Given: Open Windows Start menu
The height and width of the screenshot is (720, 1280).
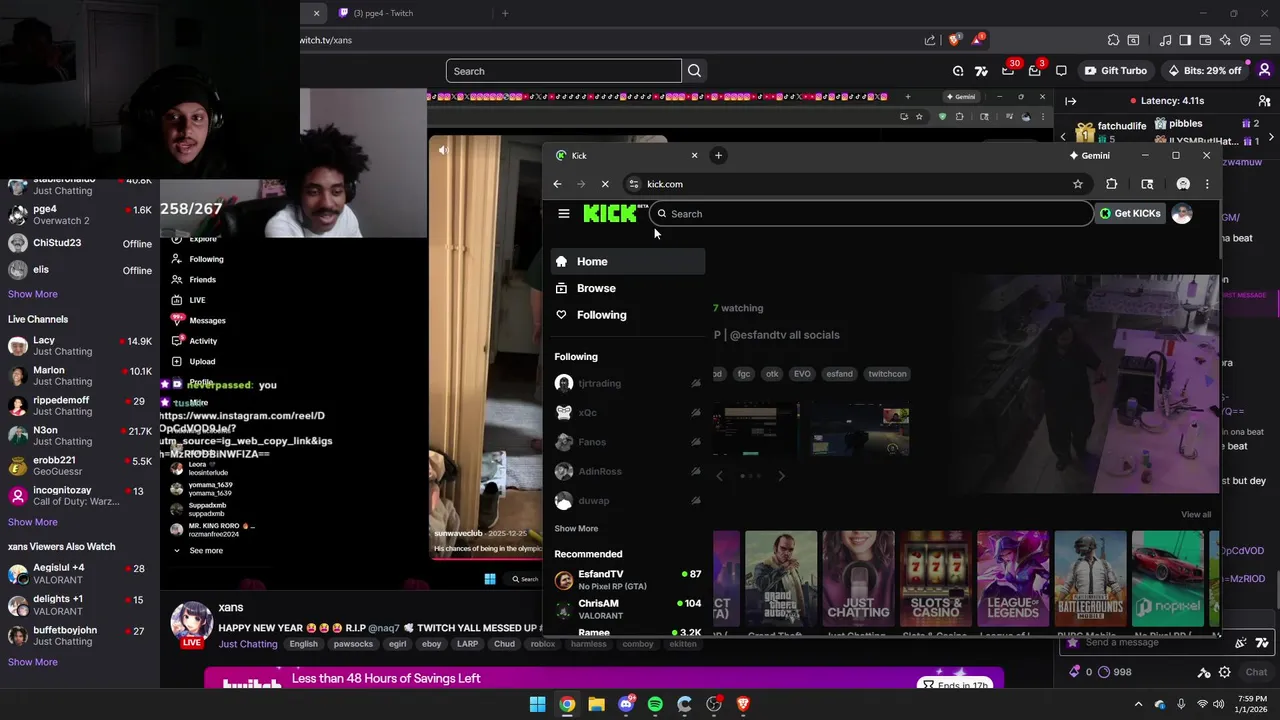Looking at the screenshot, I should click(538, 704).
